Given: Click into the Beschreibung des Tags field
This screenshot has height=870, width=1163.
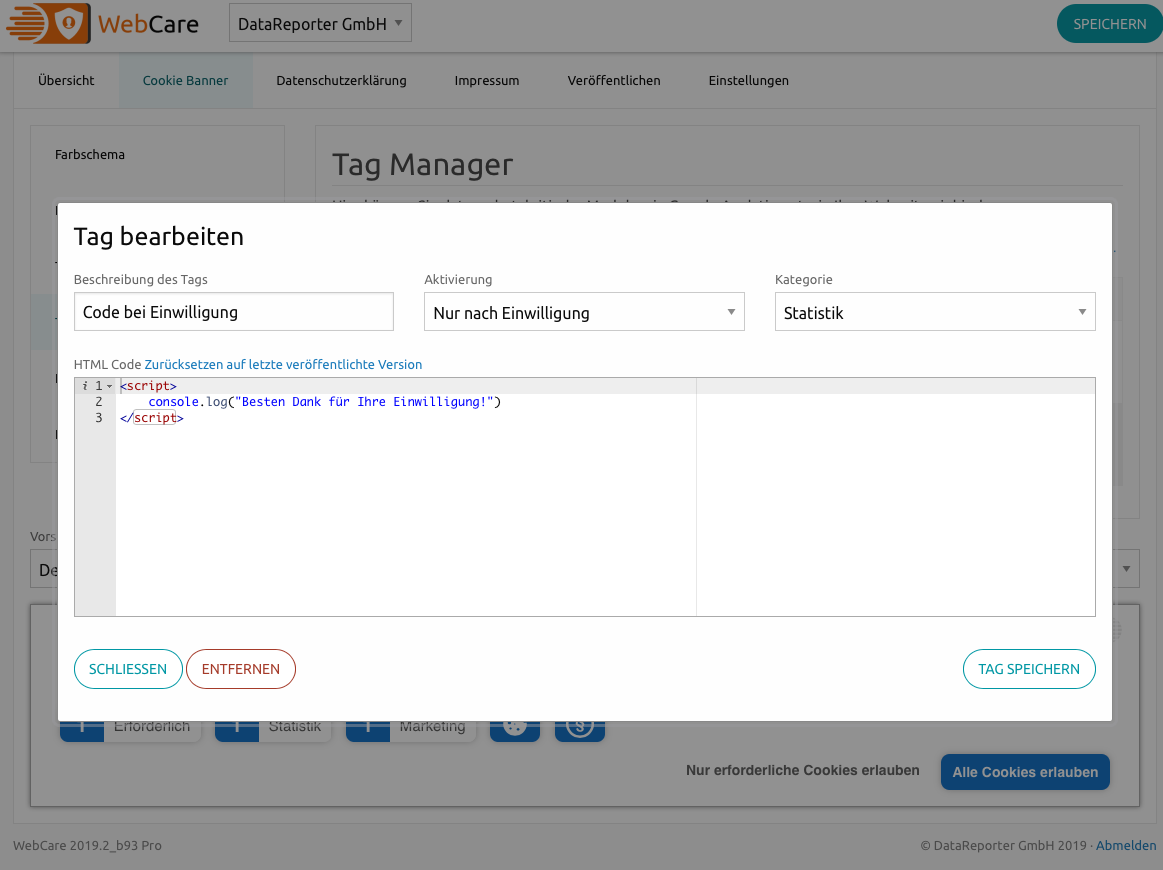Looking at the screenshot, I should click(234, 312).
